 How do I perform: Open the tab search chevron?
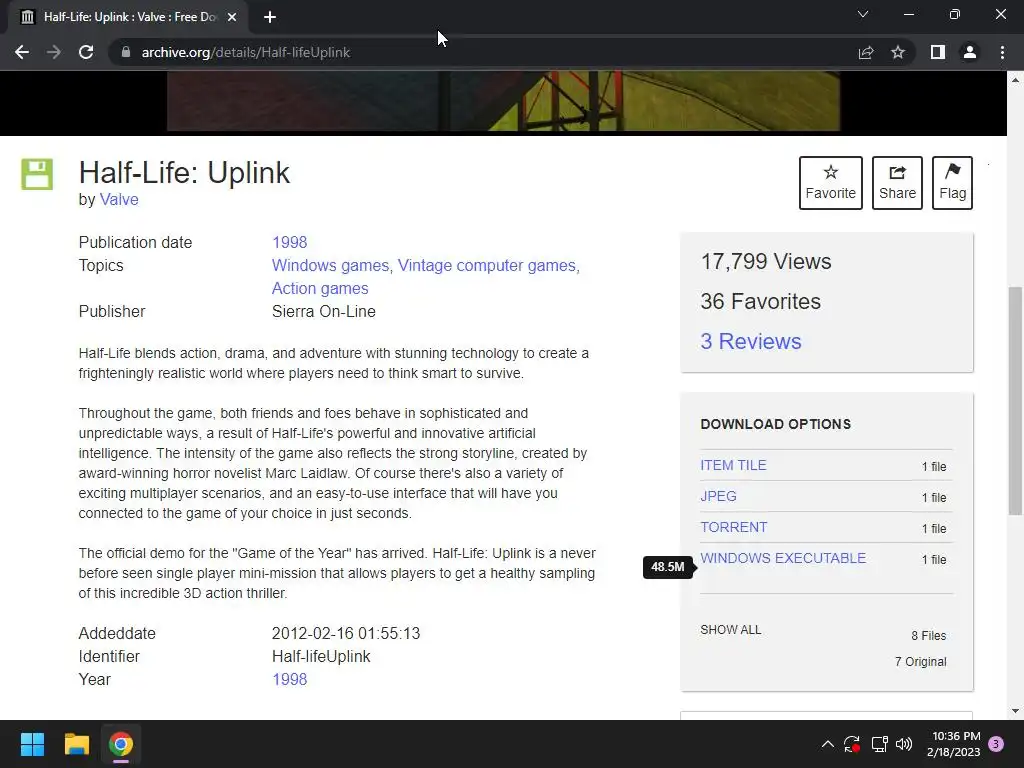point(863,14)
